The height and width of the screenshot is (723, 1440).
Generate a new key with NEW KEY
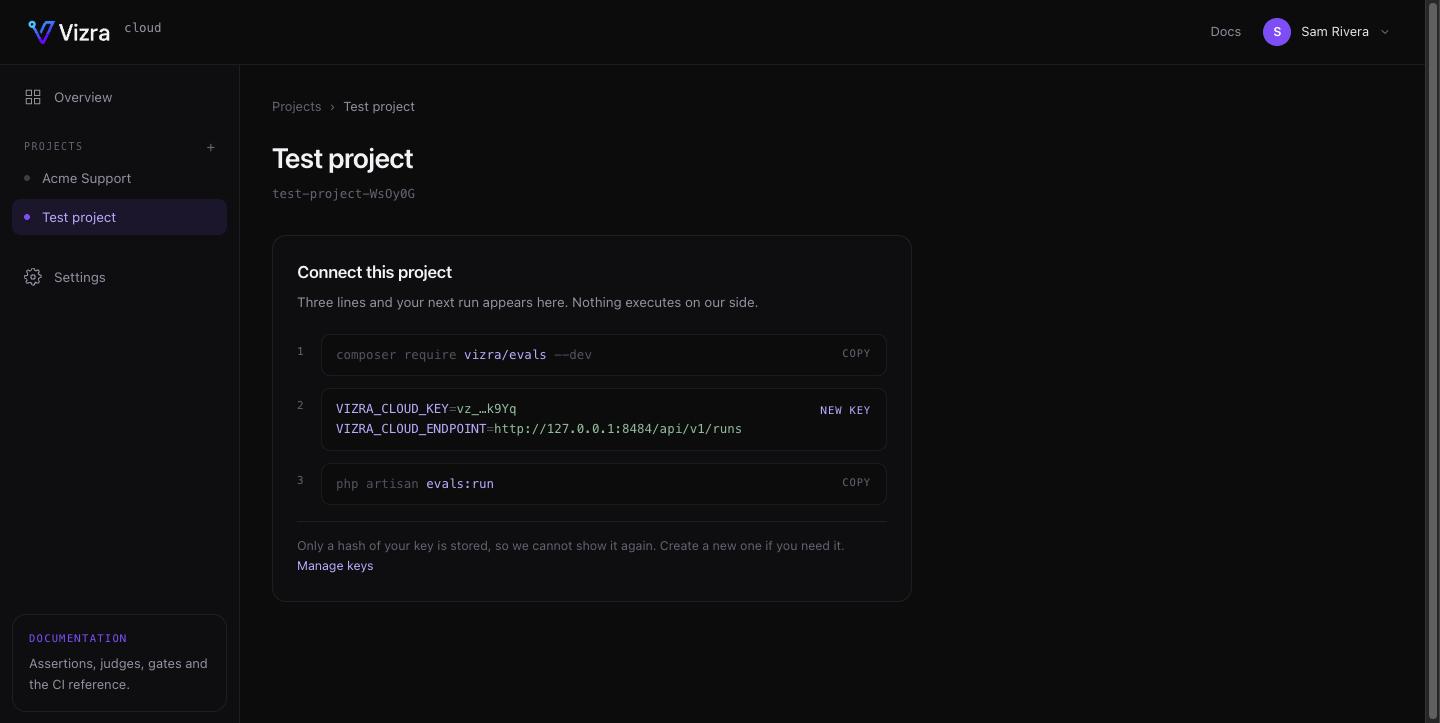click(x=845, y=410)
